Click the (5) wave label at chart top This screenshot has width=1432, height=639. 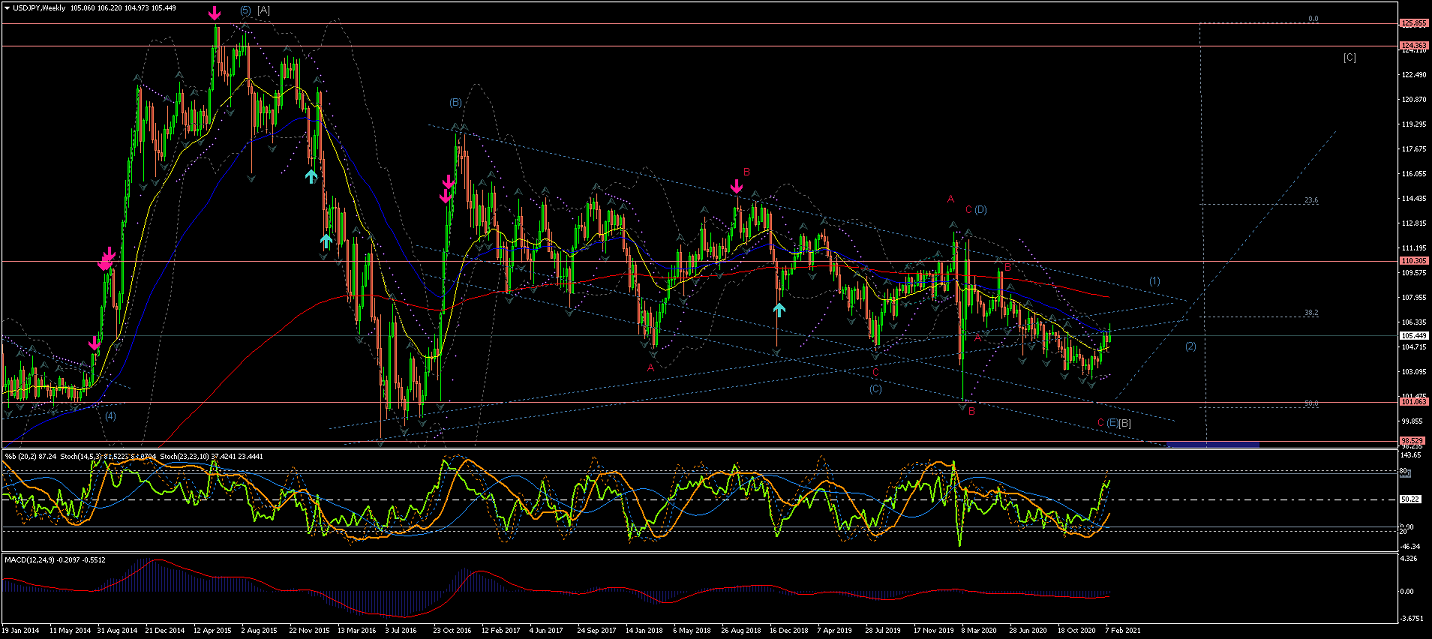pyautogui.click(x=246, y=10)
